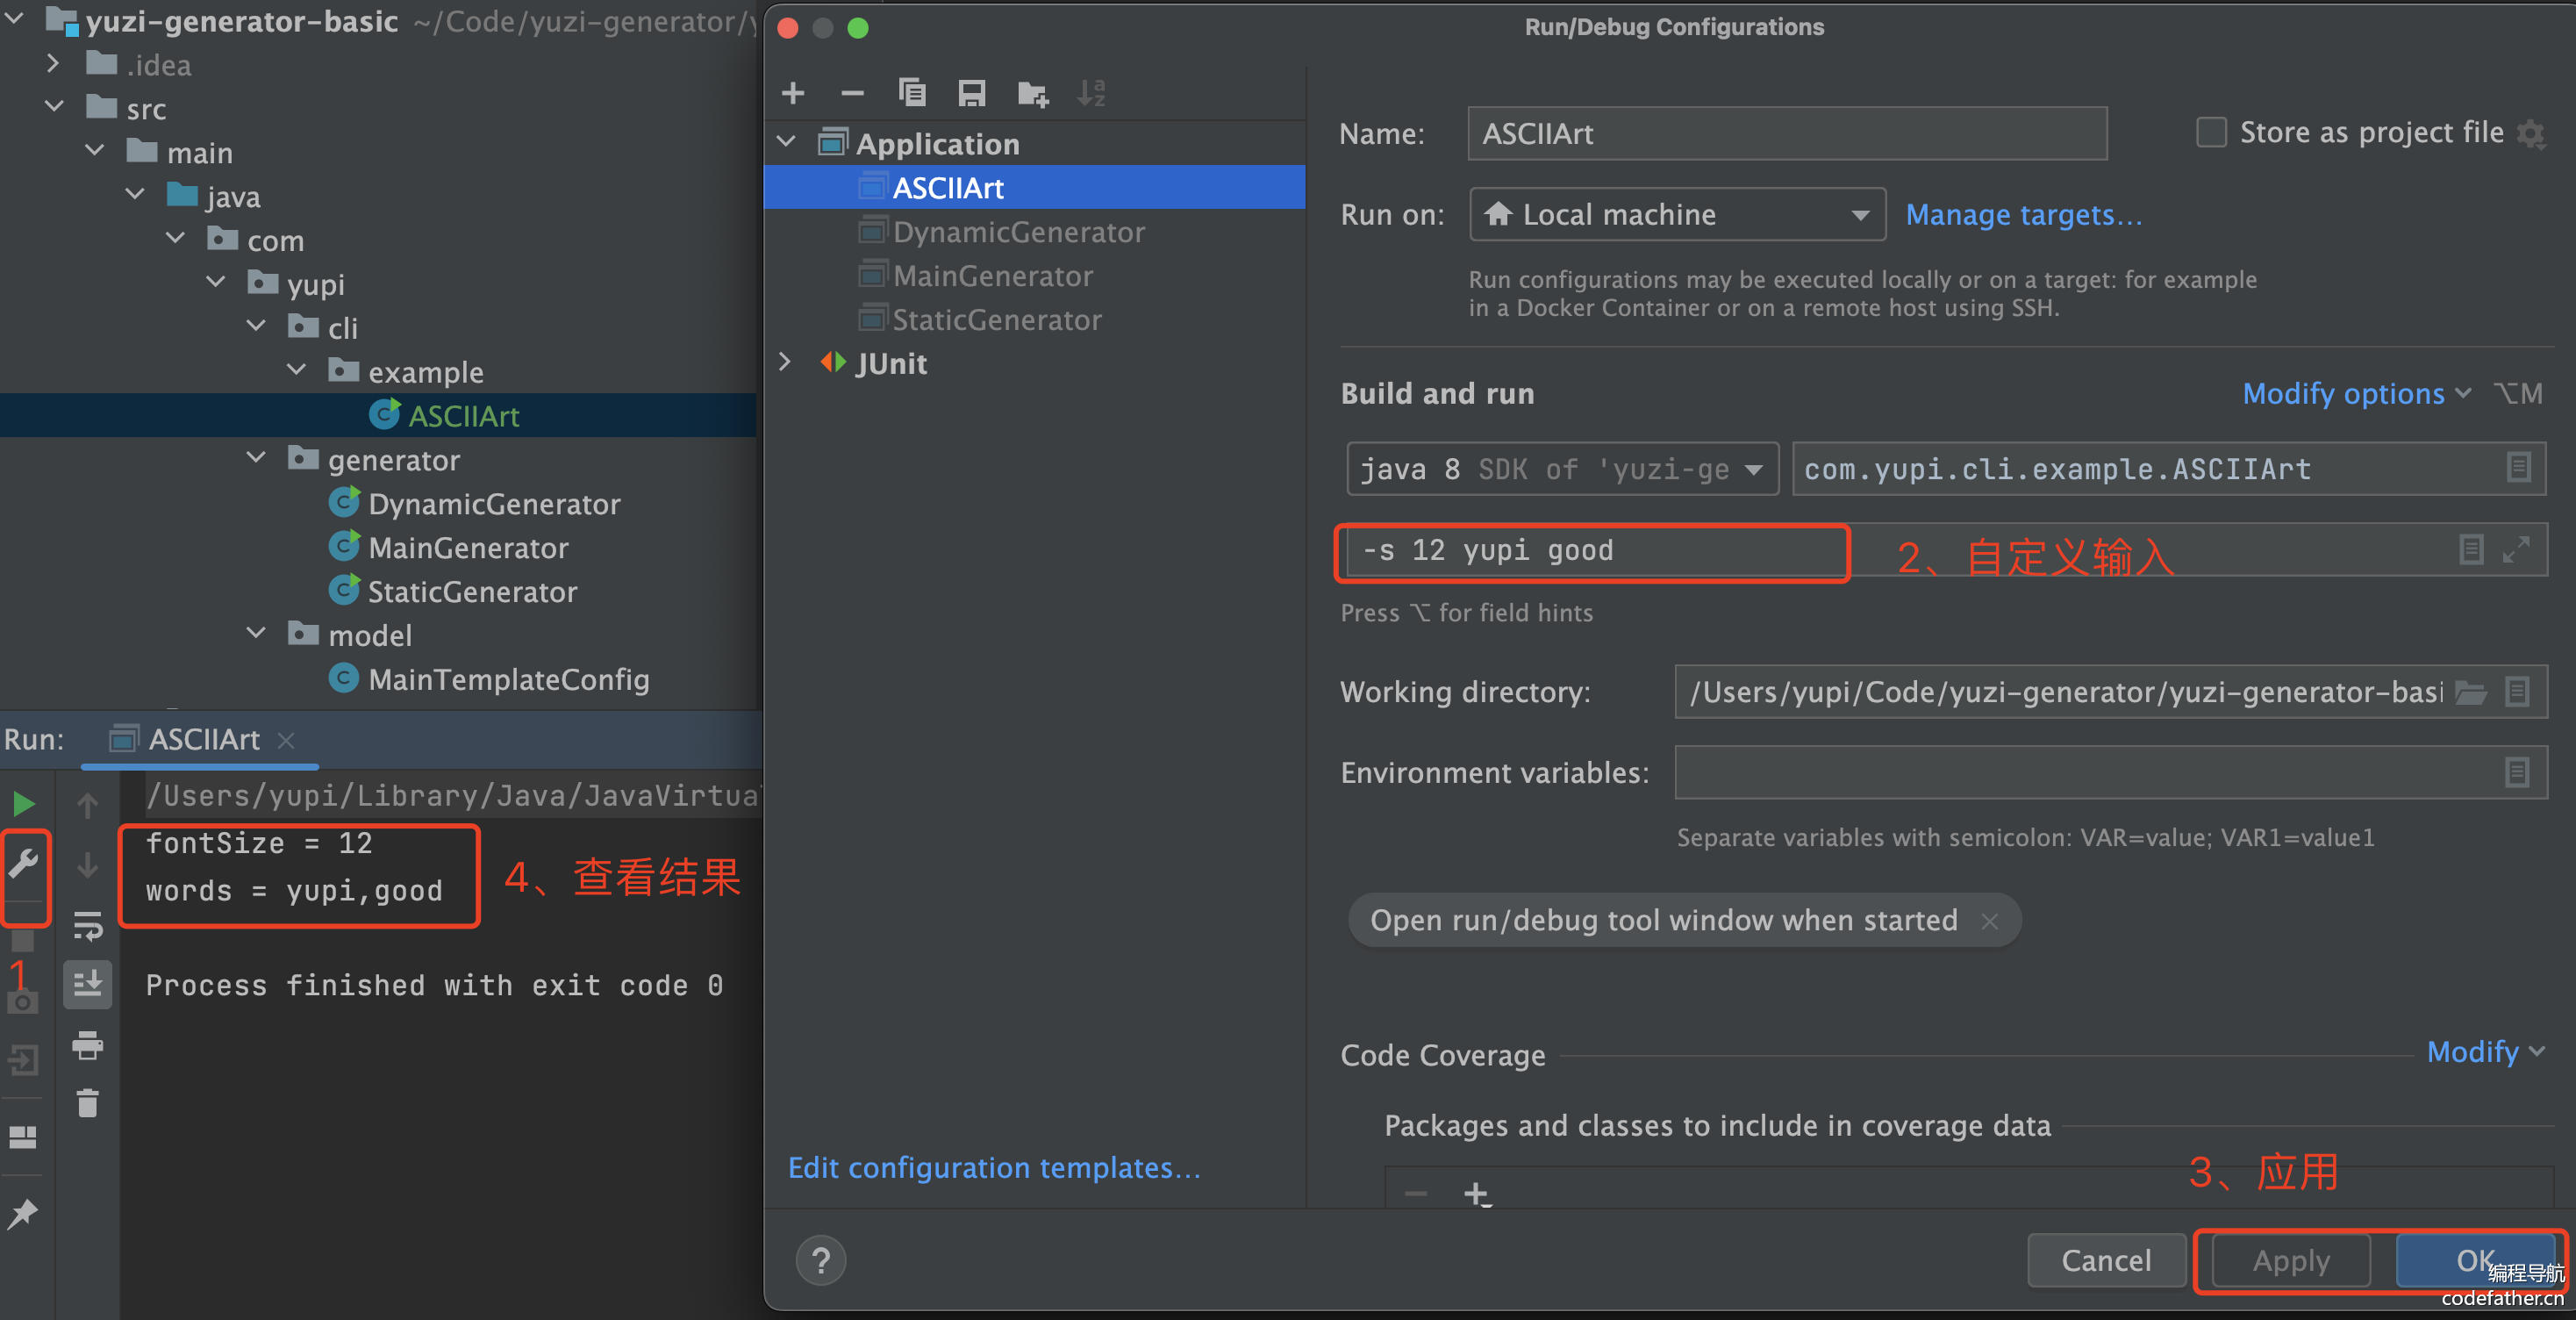Image resolution: width=2576 pixels, height=1320 pixels.
Task: Add new configuration with plus icon
Action: (x=793, y=93)
